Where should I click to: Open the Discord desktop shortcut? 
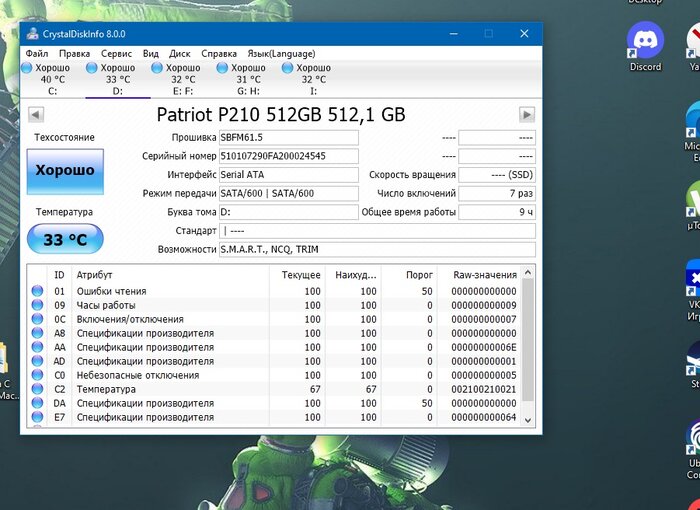[645, 46]
